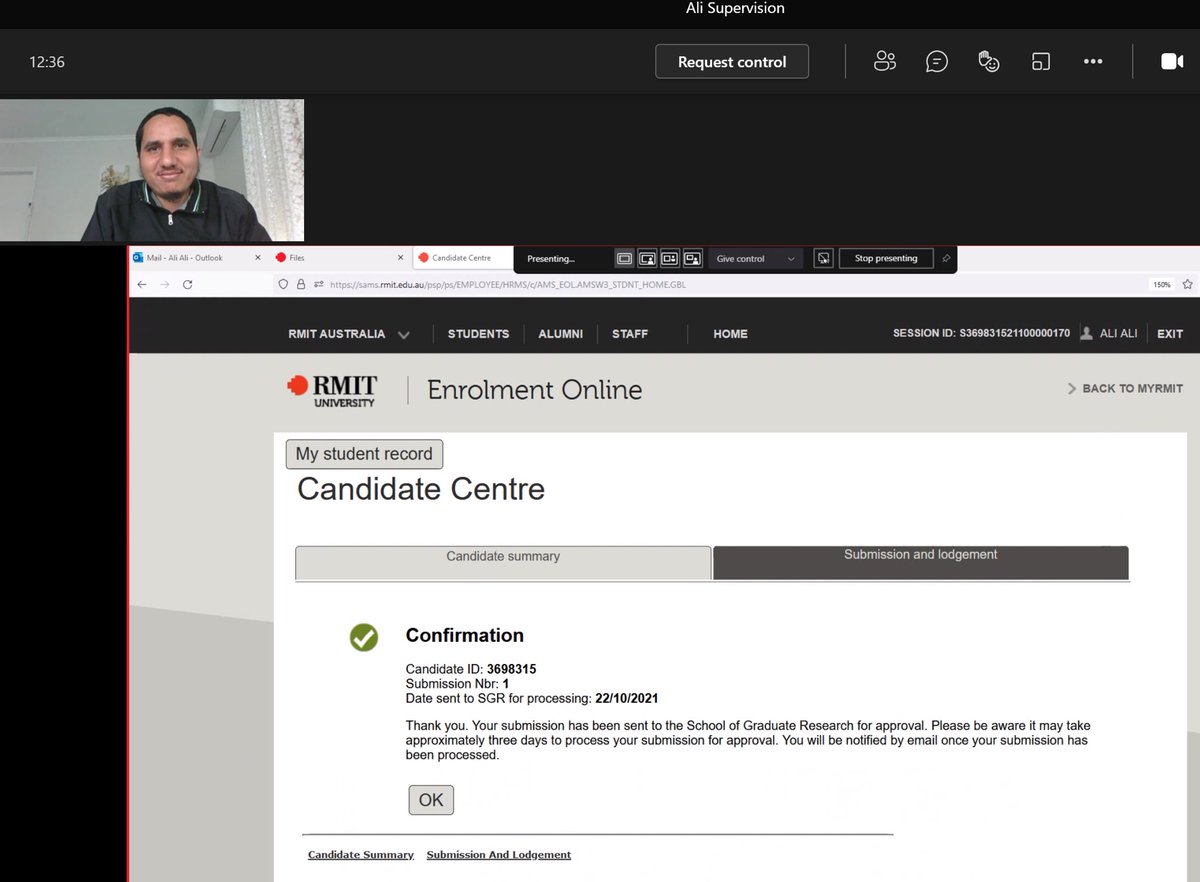Image resolution: width=1200 pixels, height=882 pixels.
Task: Click the Confirmation heading
Action: 465,635
